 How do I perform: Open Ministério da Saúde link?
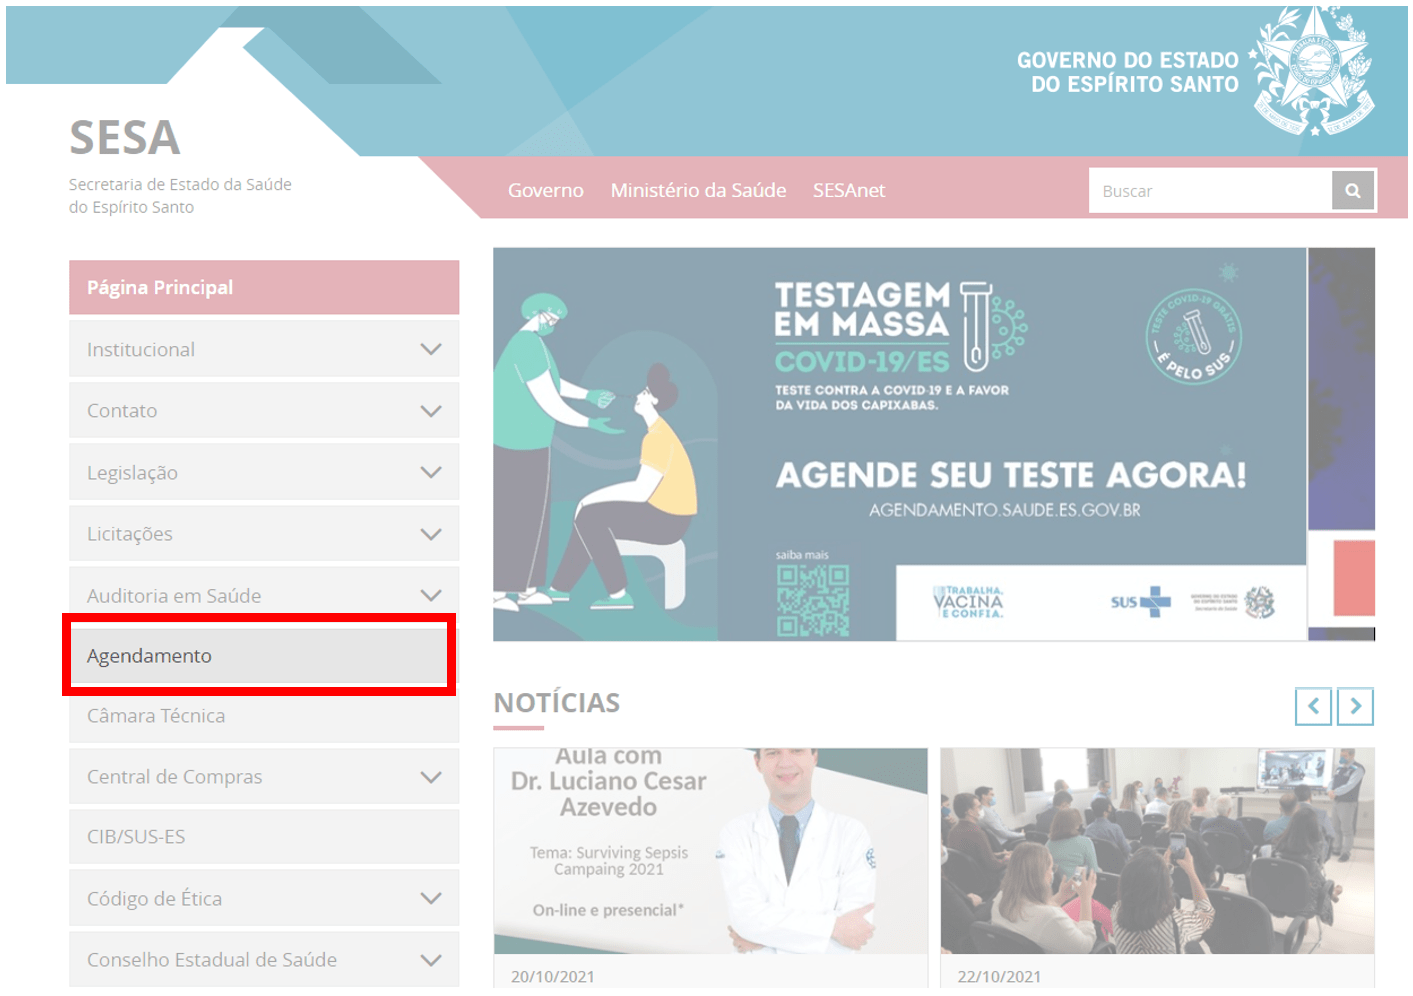tap(698, 190)
